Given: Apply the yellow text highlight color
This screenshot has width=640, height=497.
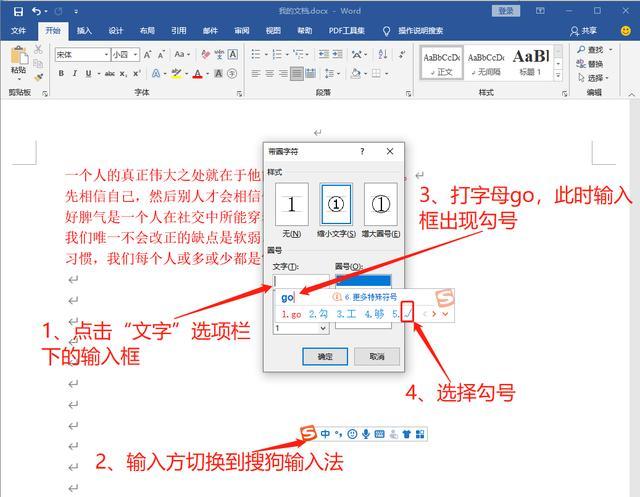Looking at the screenshot, I should click(x=176, y=74).
